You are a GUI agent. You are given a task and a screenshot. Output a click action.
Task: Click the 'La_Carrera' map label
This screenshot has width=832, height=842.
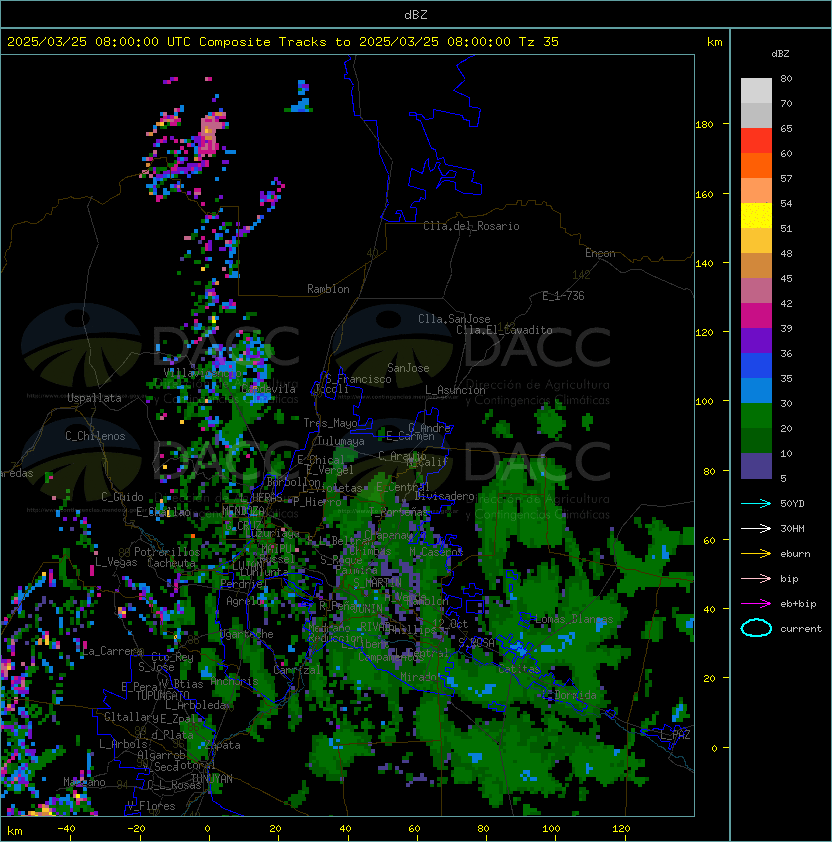(113, 651)
